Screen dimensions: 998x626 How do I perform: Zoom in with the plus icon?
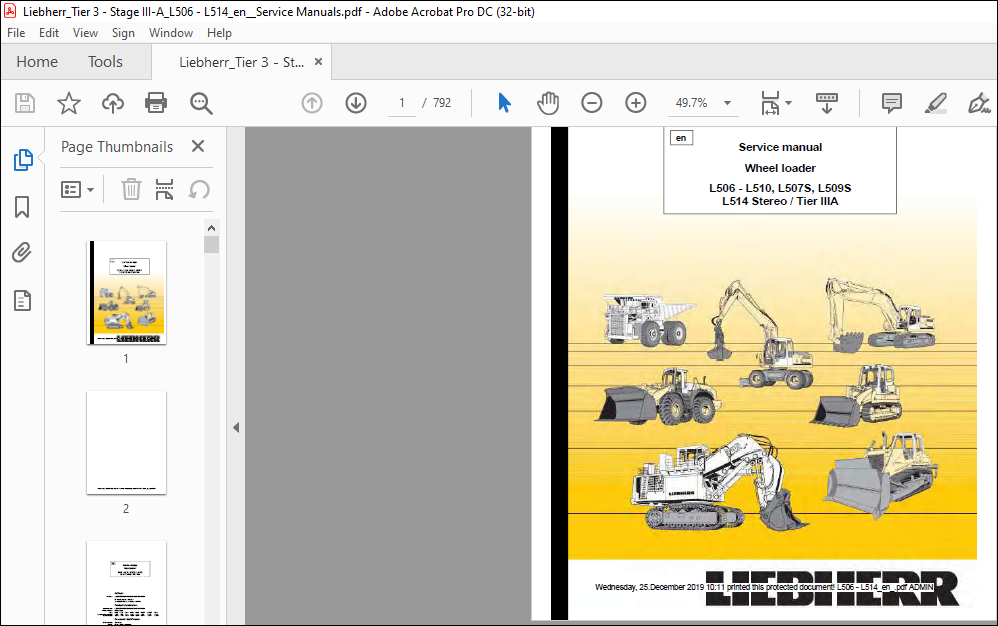(635, 103)
